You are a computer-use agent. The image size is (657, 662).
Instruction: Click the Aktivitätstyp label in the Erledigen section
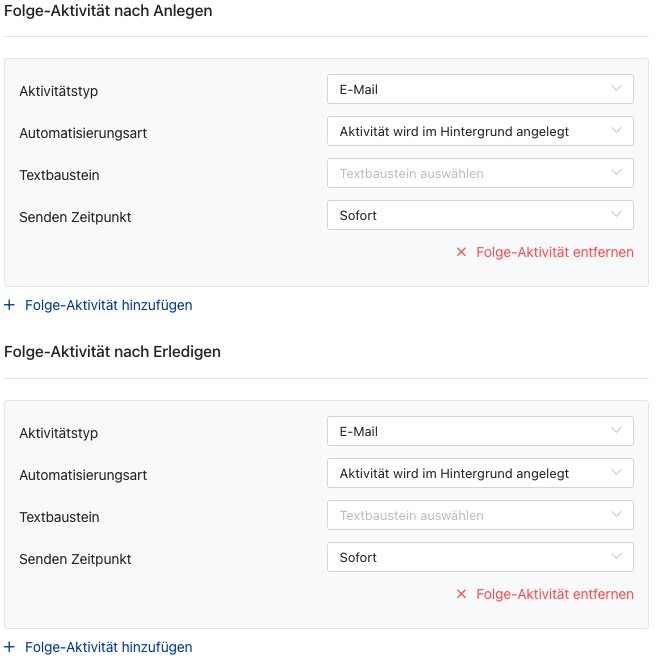(58, 433)
